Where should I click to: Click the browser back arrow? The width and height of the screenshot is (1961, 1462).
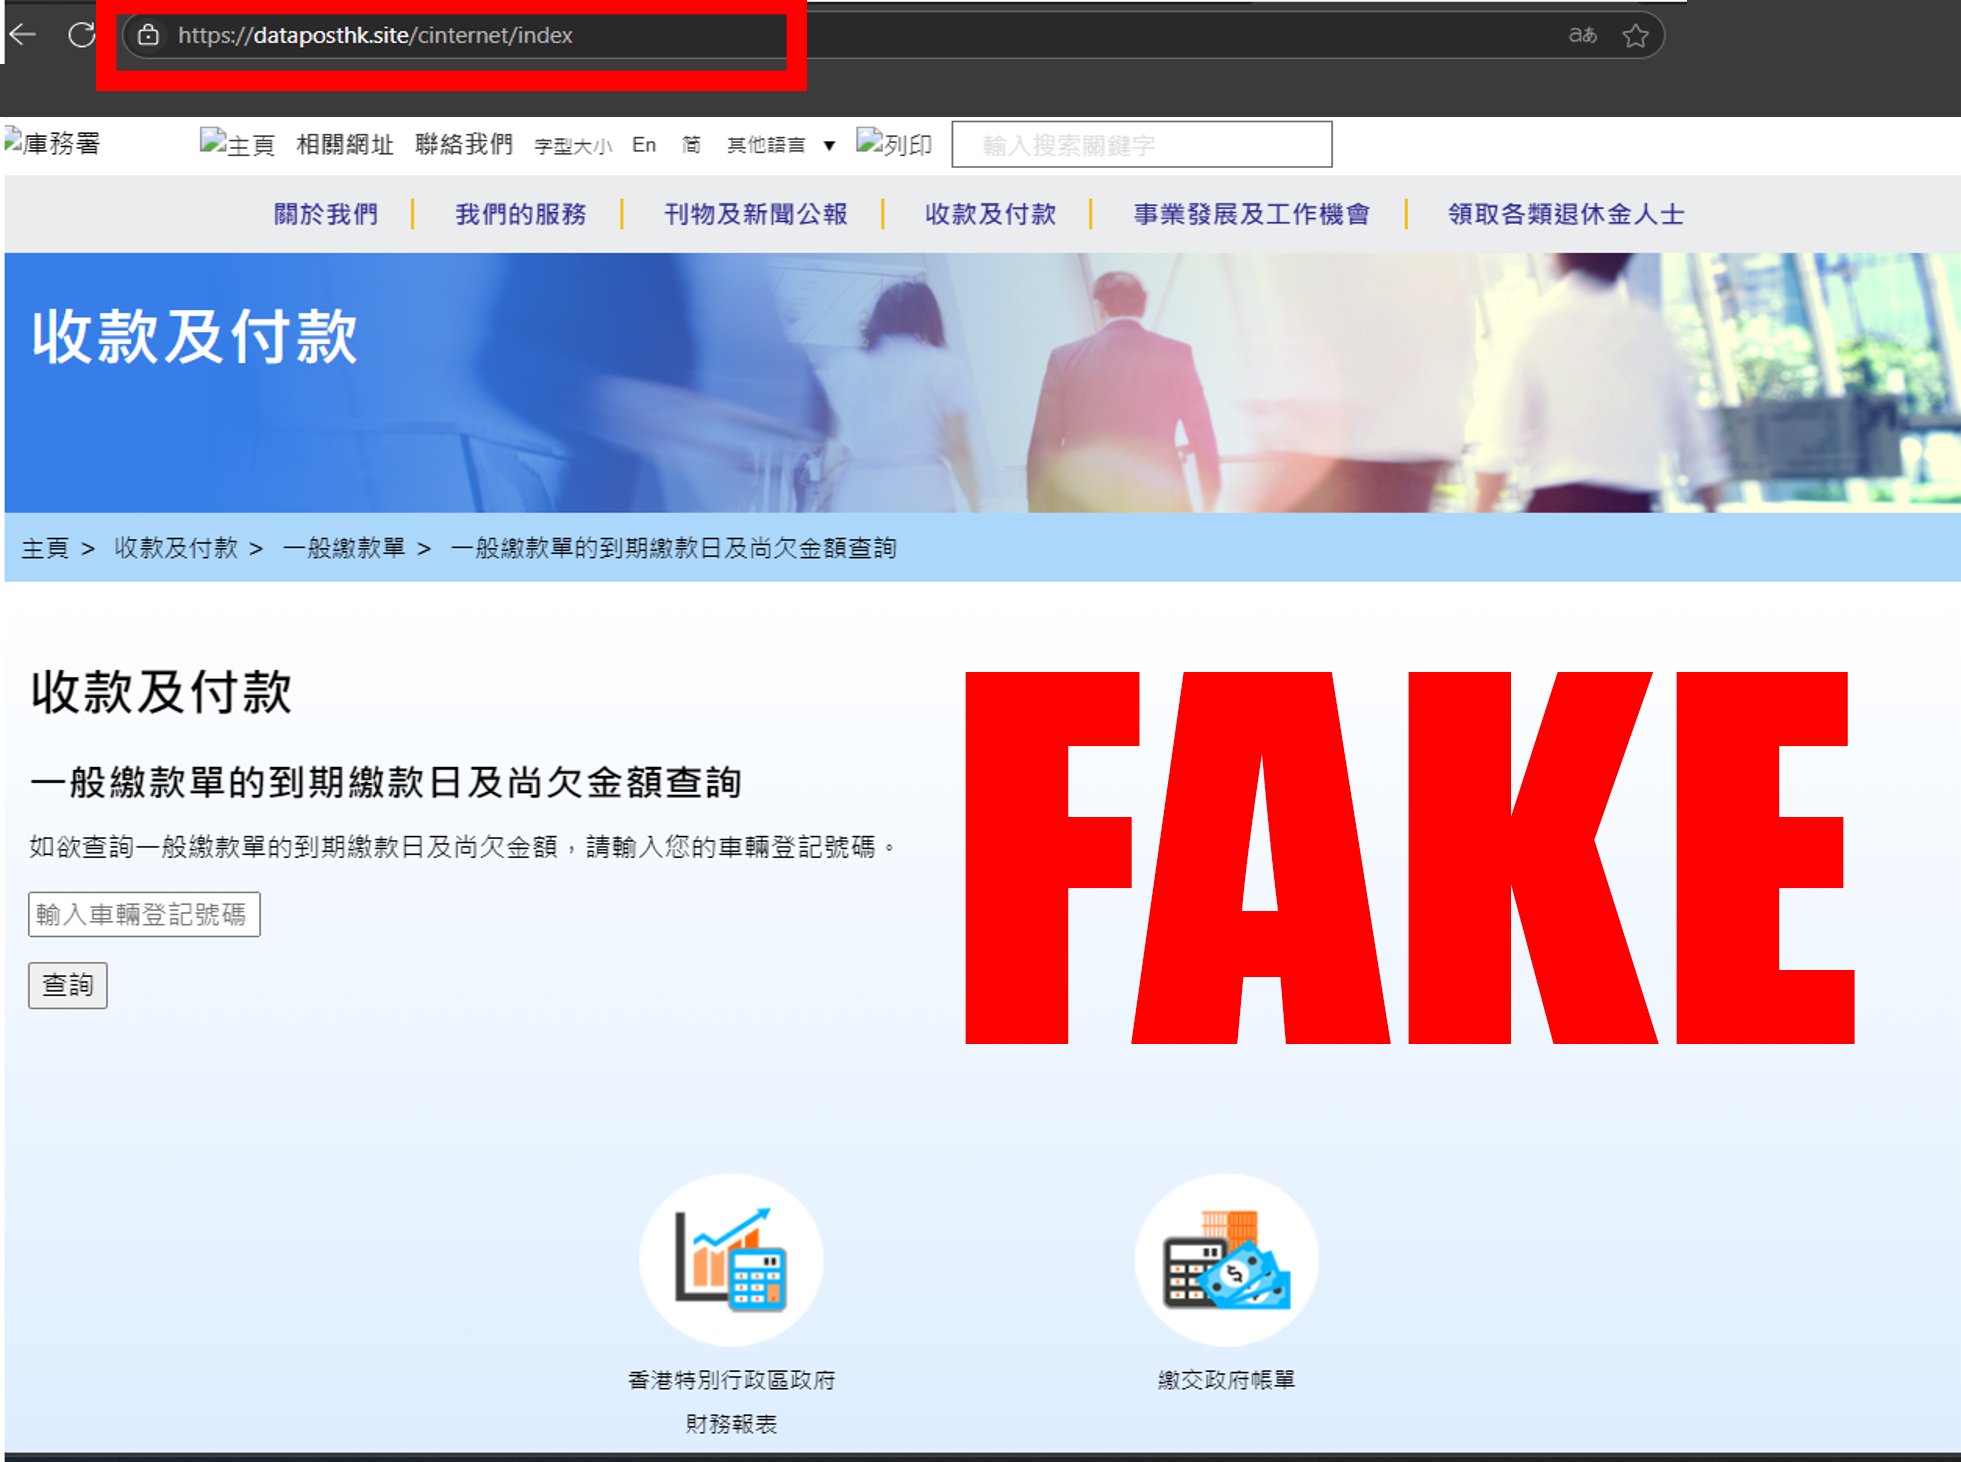(x=22, y=35)
